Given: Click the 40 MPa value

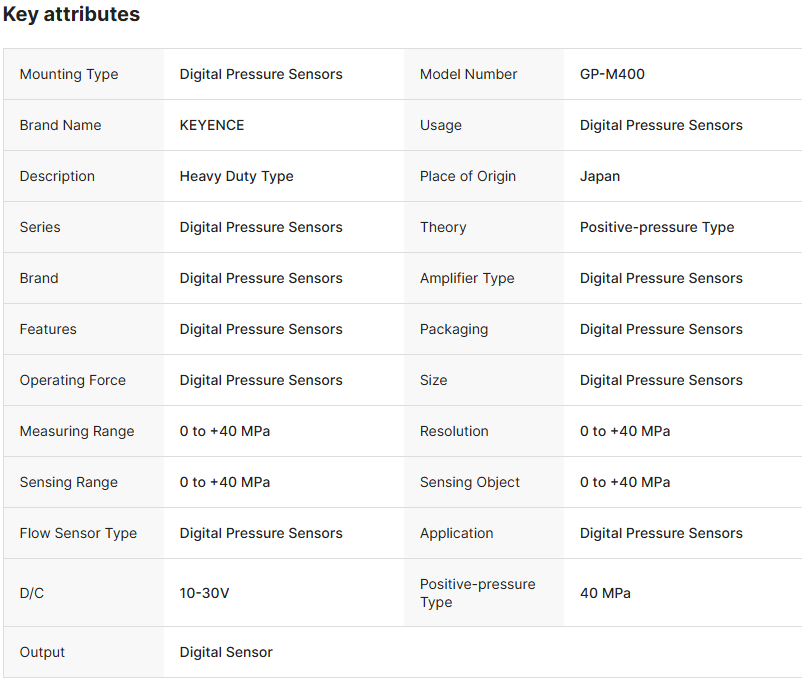Looking at the screenshot, I should (605, 593).
